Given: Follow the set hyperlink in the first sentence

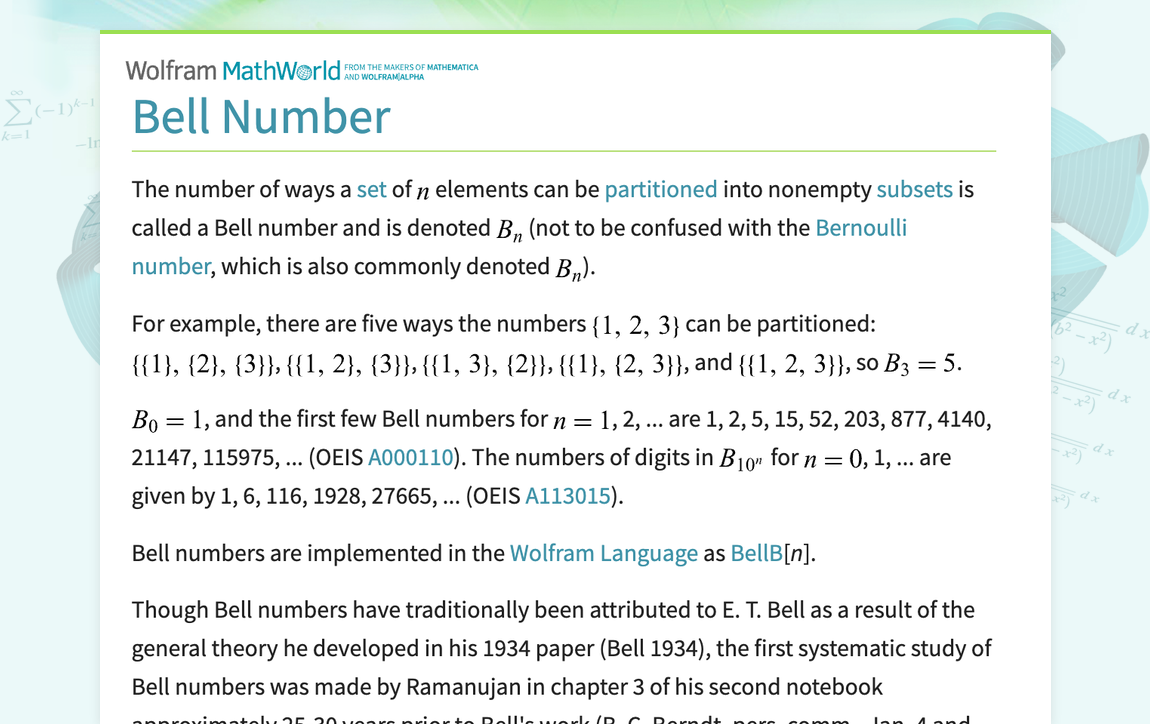Looking at the screenshot, I should coord(371,189).
